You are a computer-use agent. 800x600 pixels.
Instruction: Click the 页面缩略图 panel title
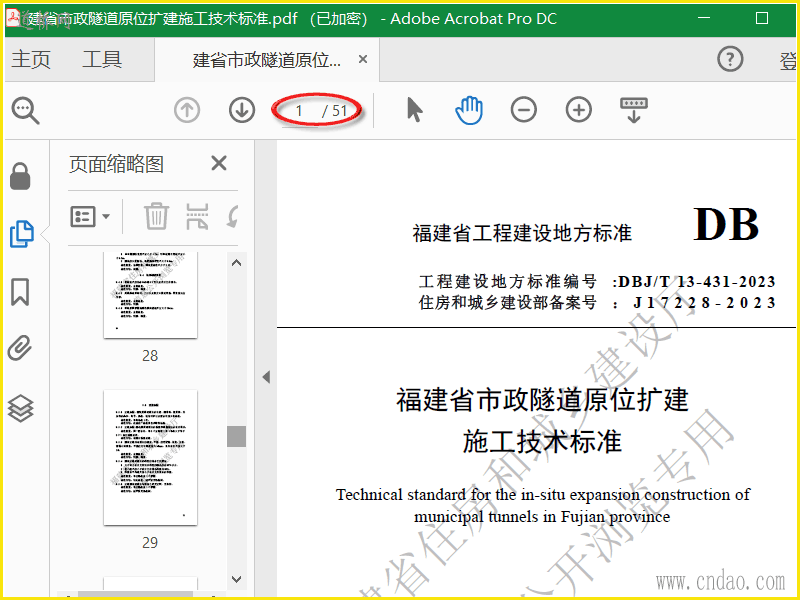(x=116, y=164)
